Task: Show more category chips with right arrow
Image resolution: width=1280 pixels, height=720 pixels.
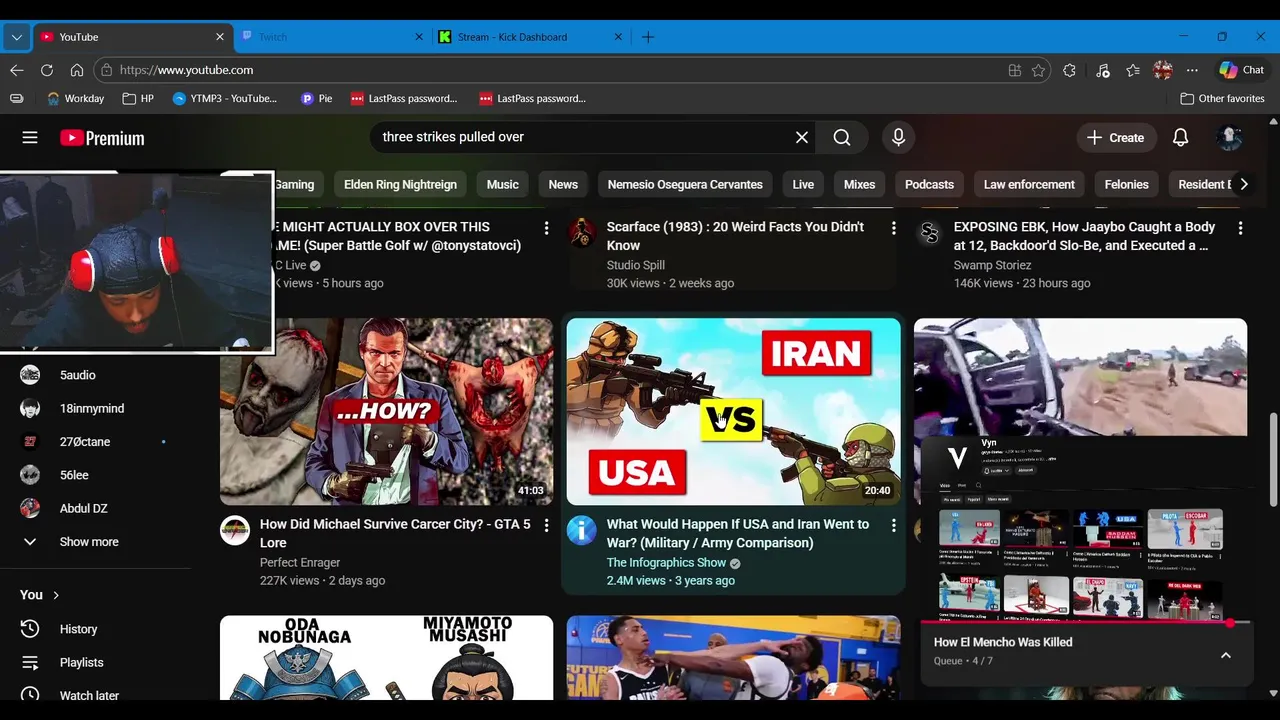Action: pos(1243,184)
